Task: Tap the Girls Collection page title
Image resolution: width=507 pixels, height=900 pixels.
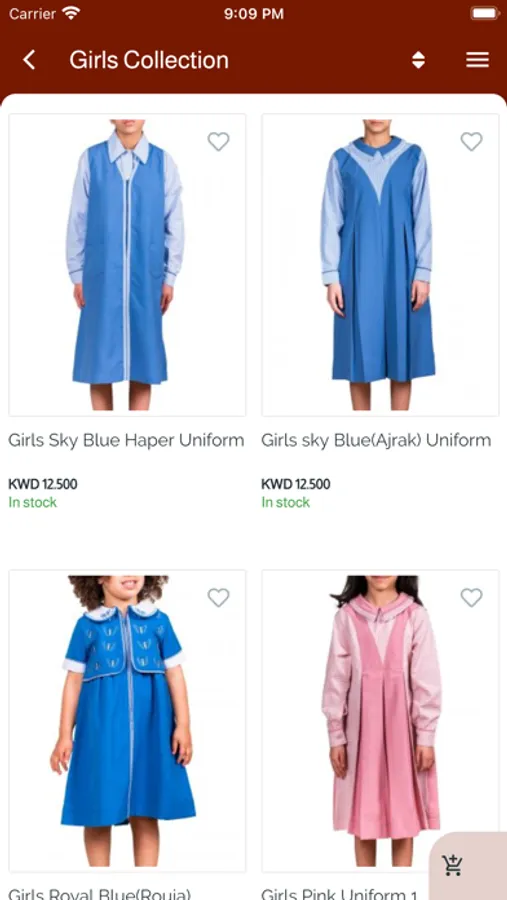Action: [x=149, y=60]
